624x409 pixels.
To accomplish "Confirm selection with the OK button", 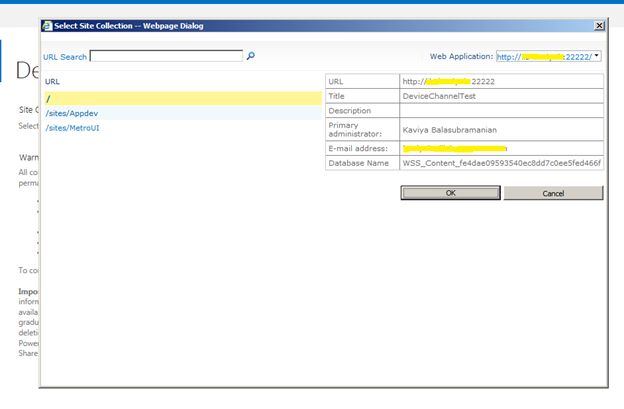I will coord(450,193).
